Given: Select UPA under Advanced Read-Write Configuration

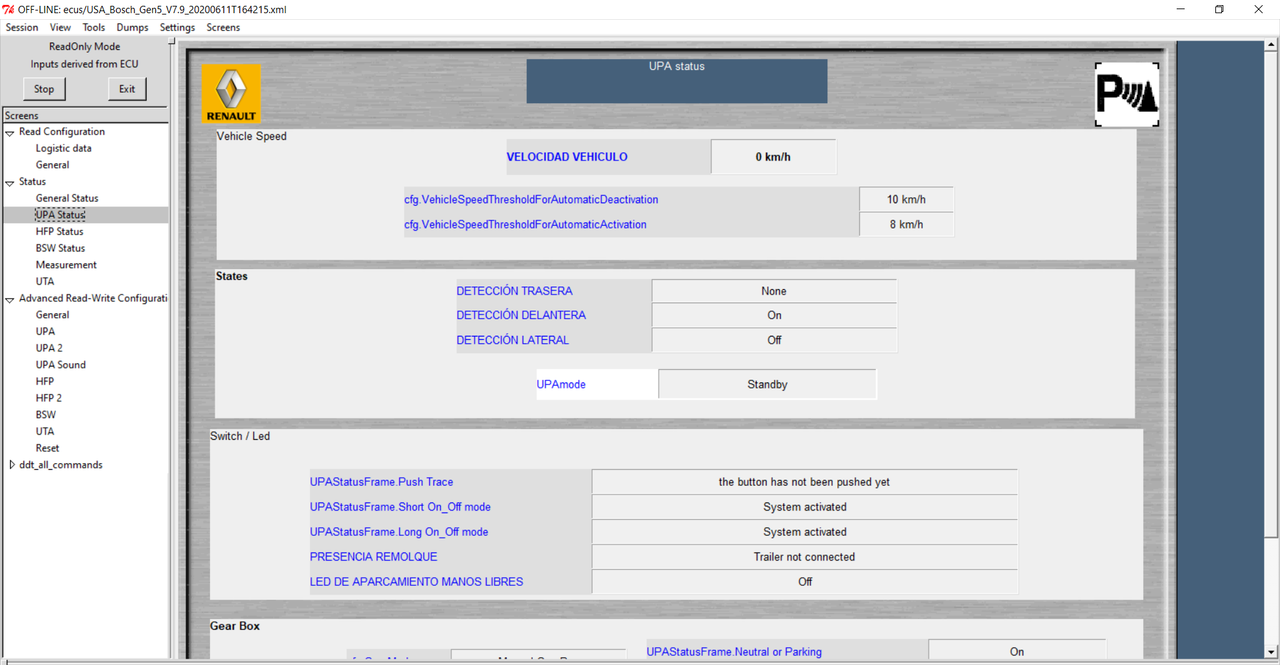Looking at the screenshot, I should pyautogui.click(x=45, y=332).
